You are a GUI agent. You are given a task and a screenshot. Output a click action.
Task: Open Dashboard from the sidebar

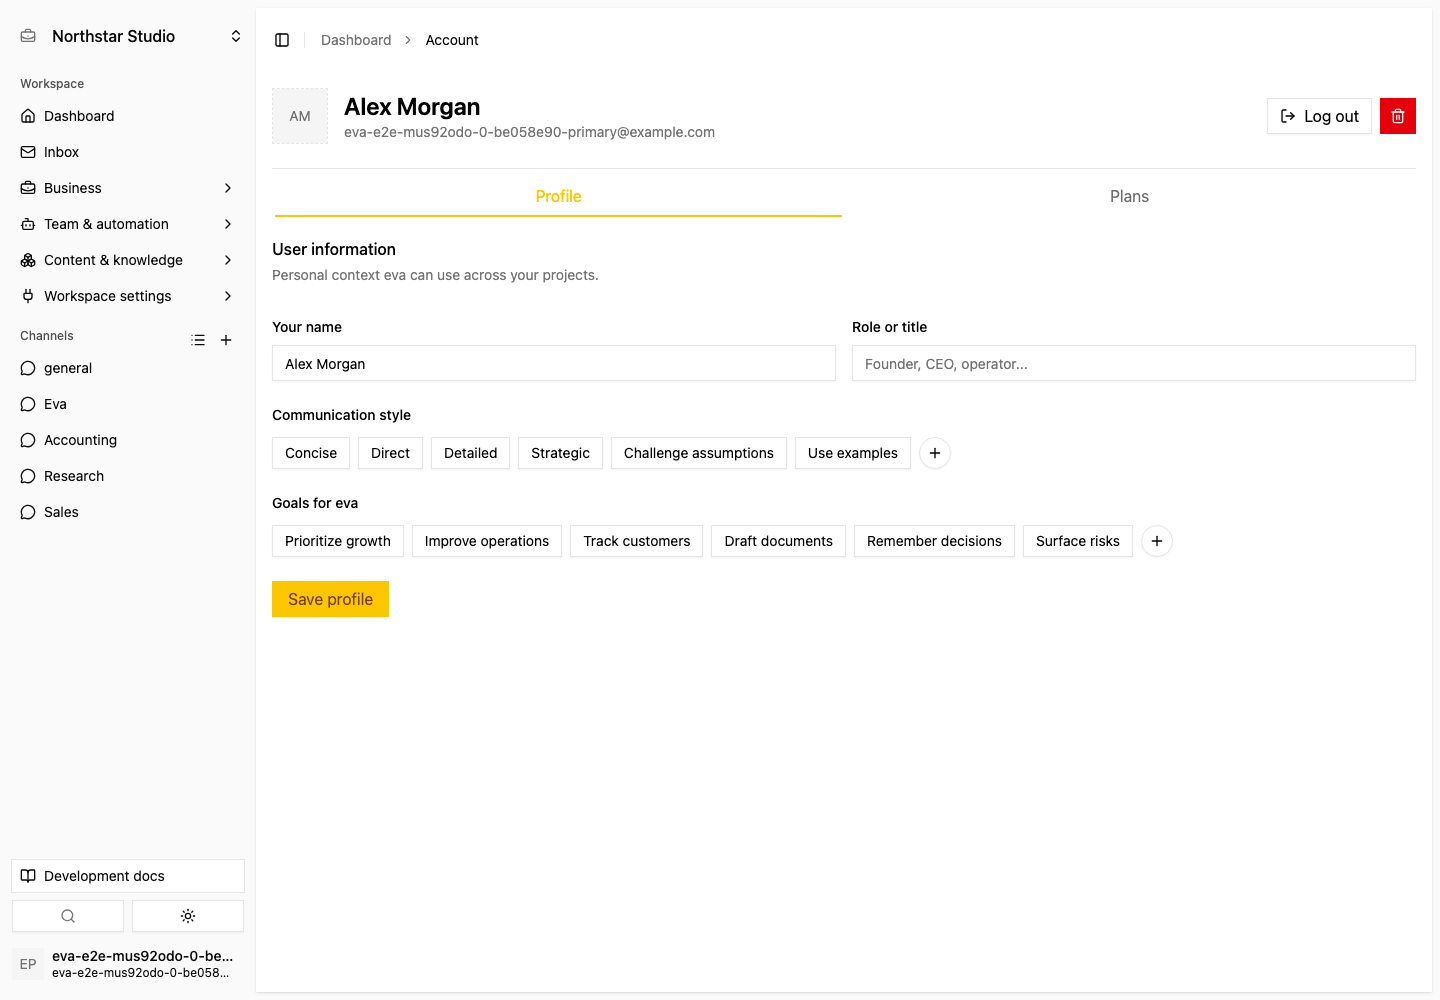(x=128, y=116)
